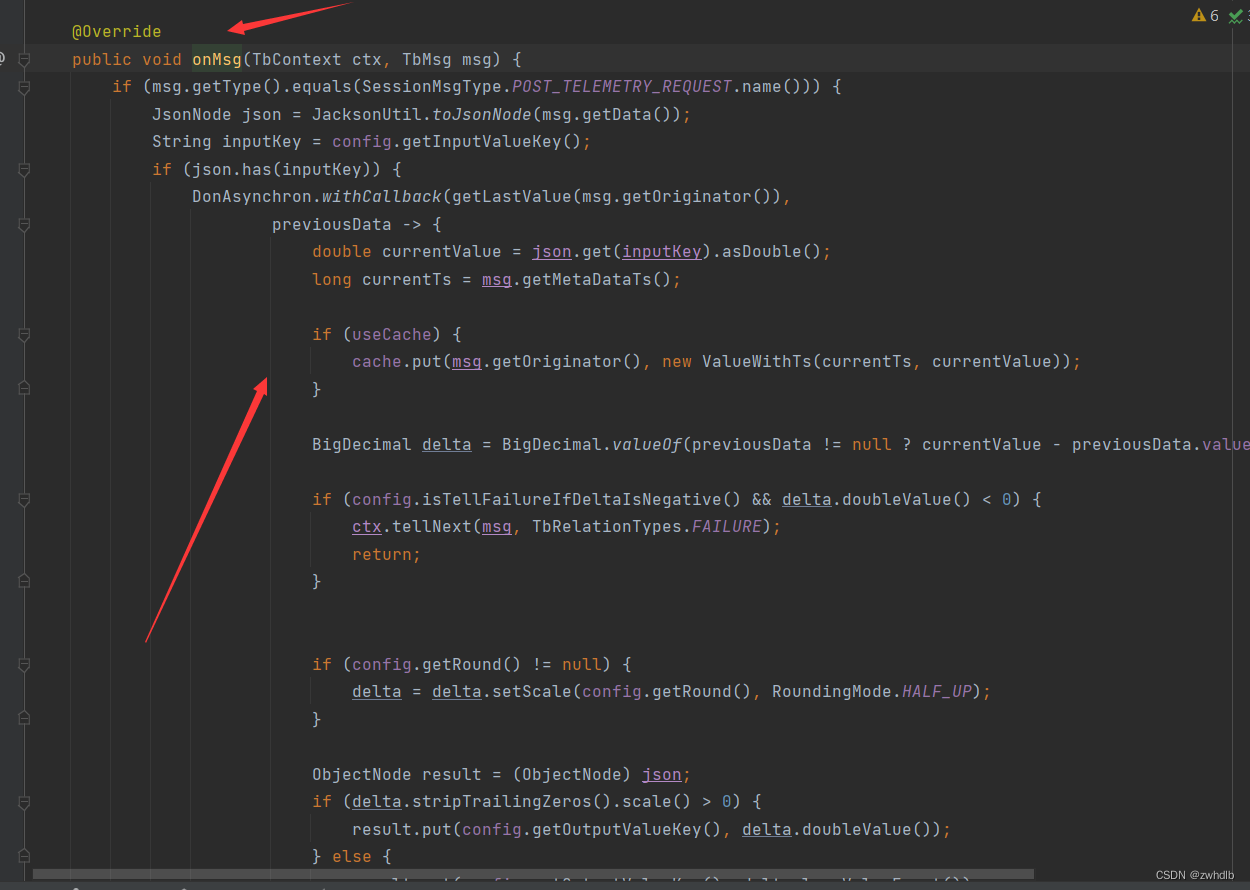
Task: Click the fold end marker after cache.put block
Action: pyautogui.click(x=24, y=389)
